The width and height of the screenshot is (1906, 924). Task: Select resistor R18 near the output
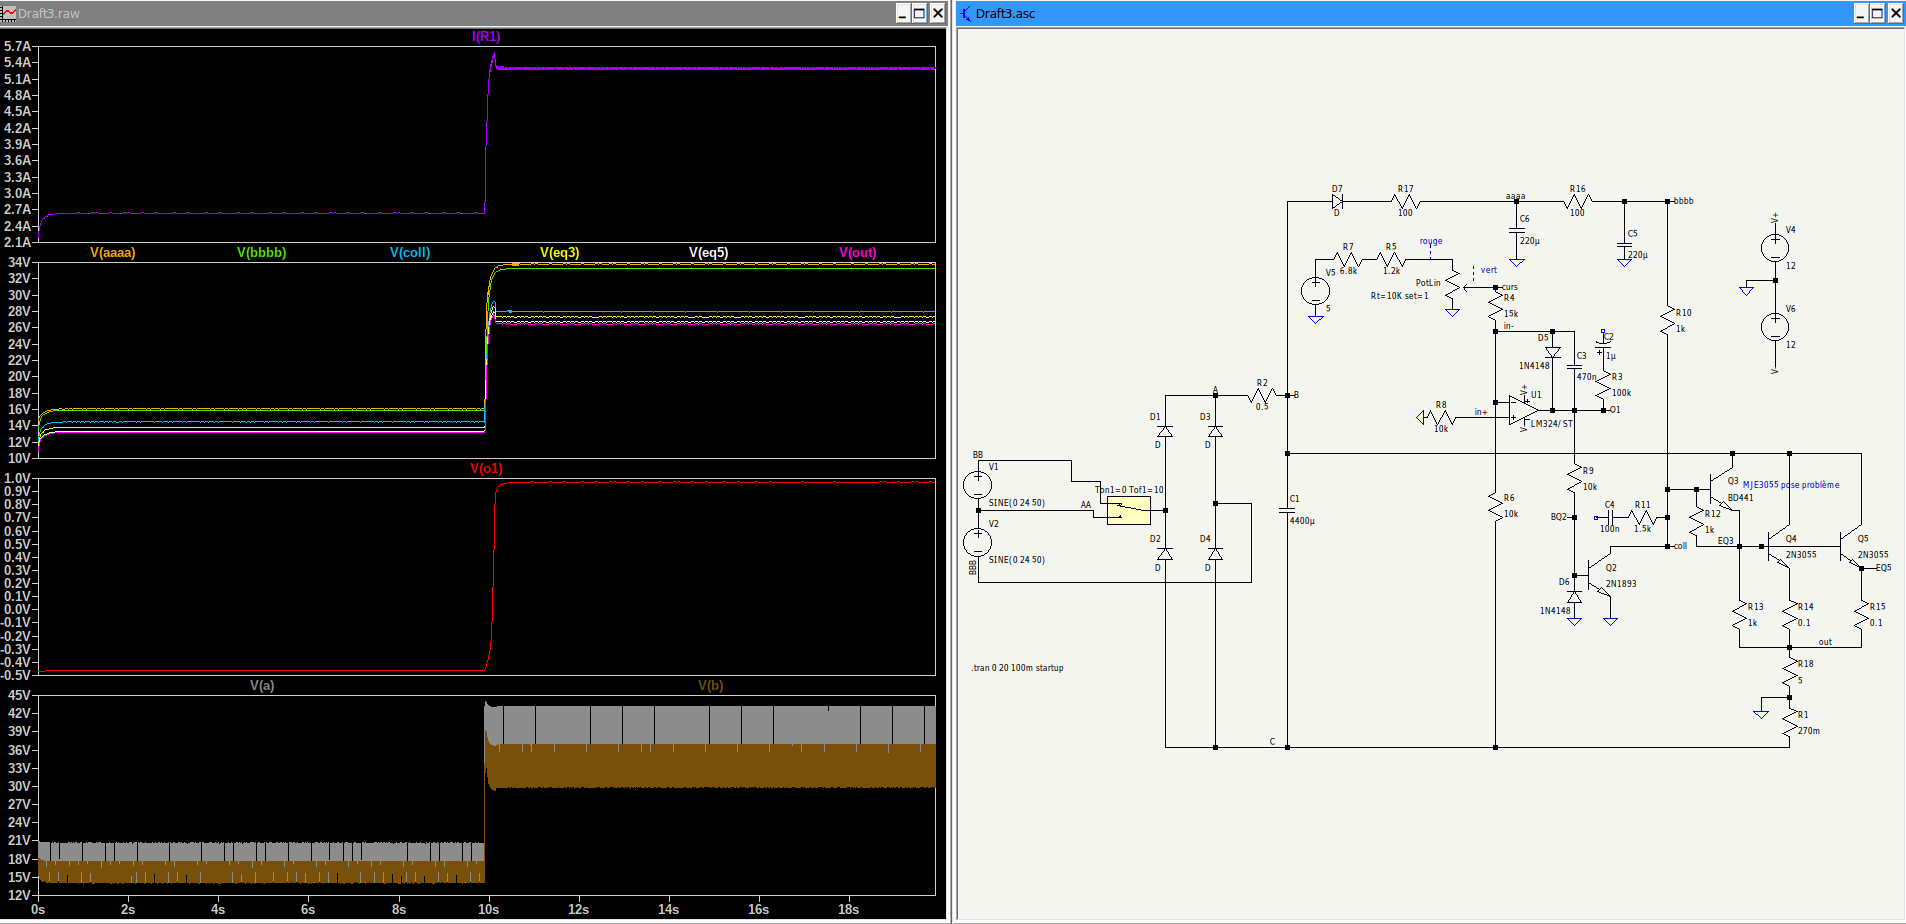coord(1790,672)
